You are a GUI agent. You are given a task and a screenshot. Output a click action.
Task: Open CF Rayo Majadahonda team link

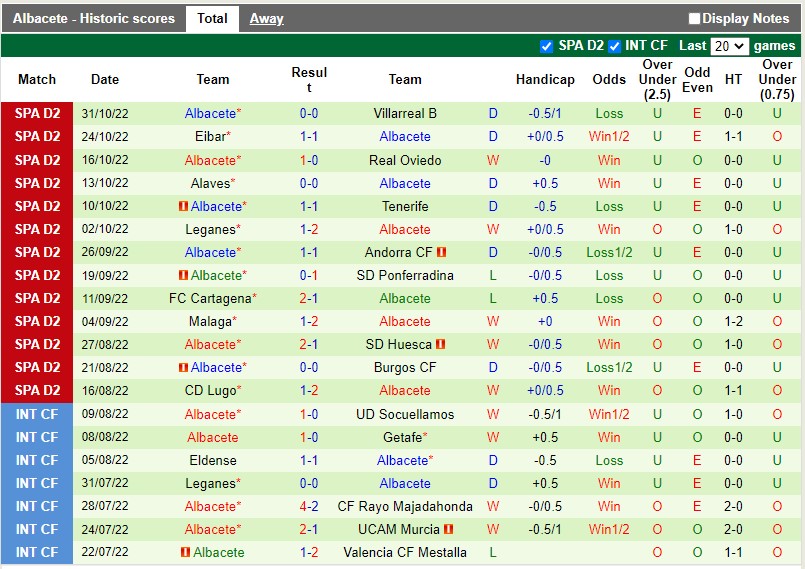[405, 506]
